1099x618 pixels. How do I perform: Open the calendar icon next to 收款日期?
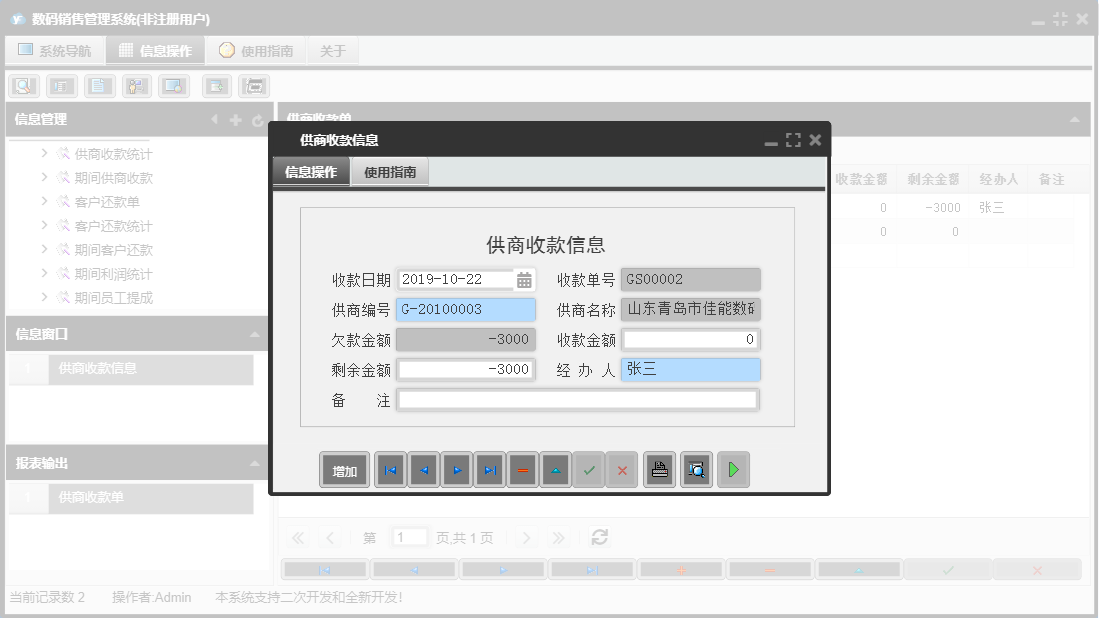pyautogui.click(x=527, y=279)
